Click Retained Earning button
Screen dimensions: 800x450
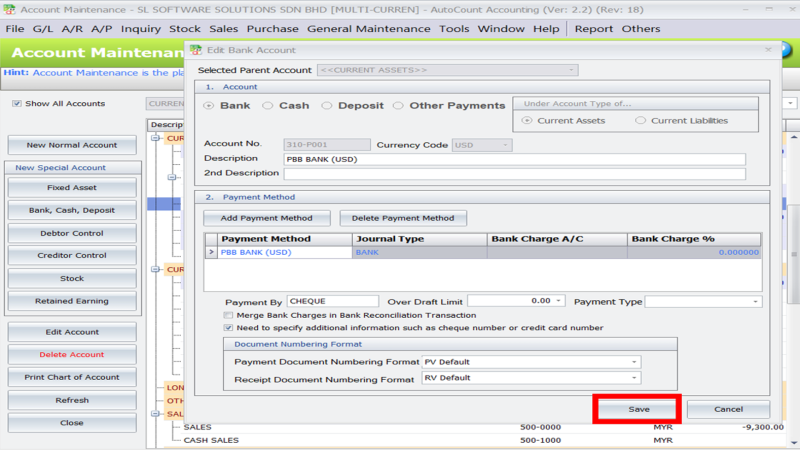point(72,301)
